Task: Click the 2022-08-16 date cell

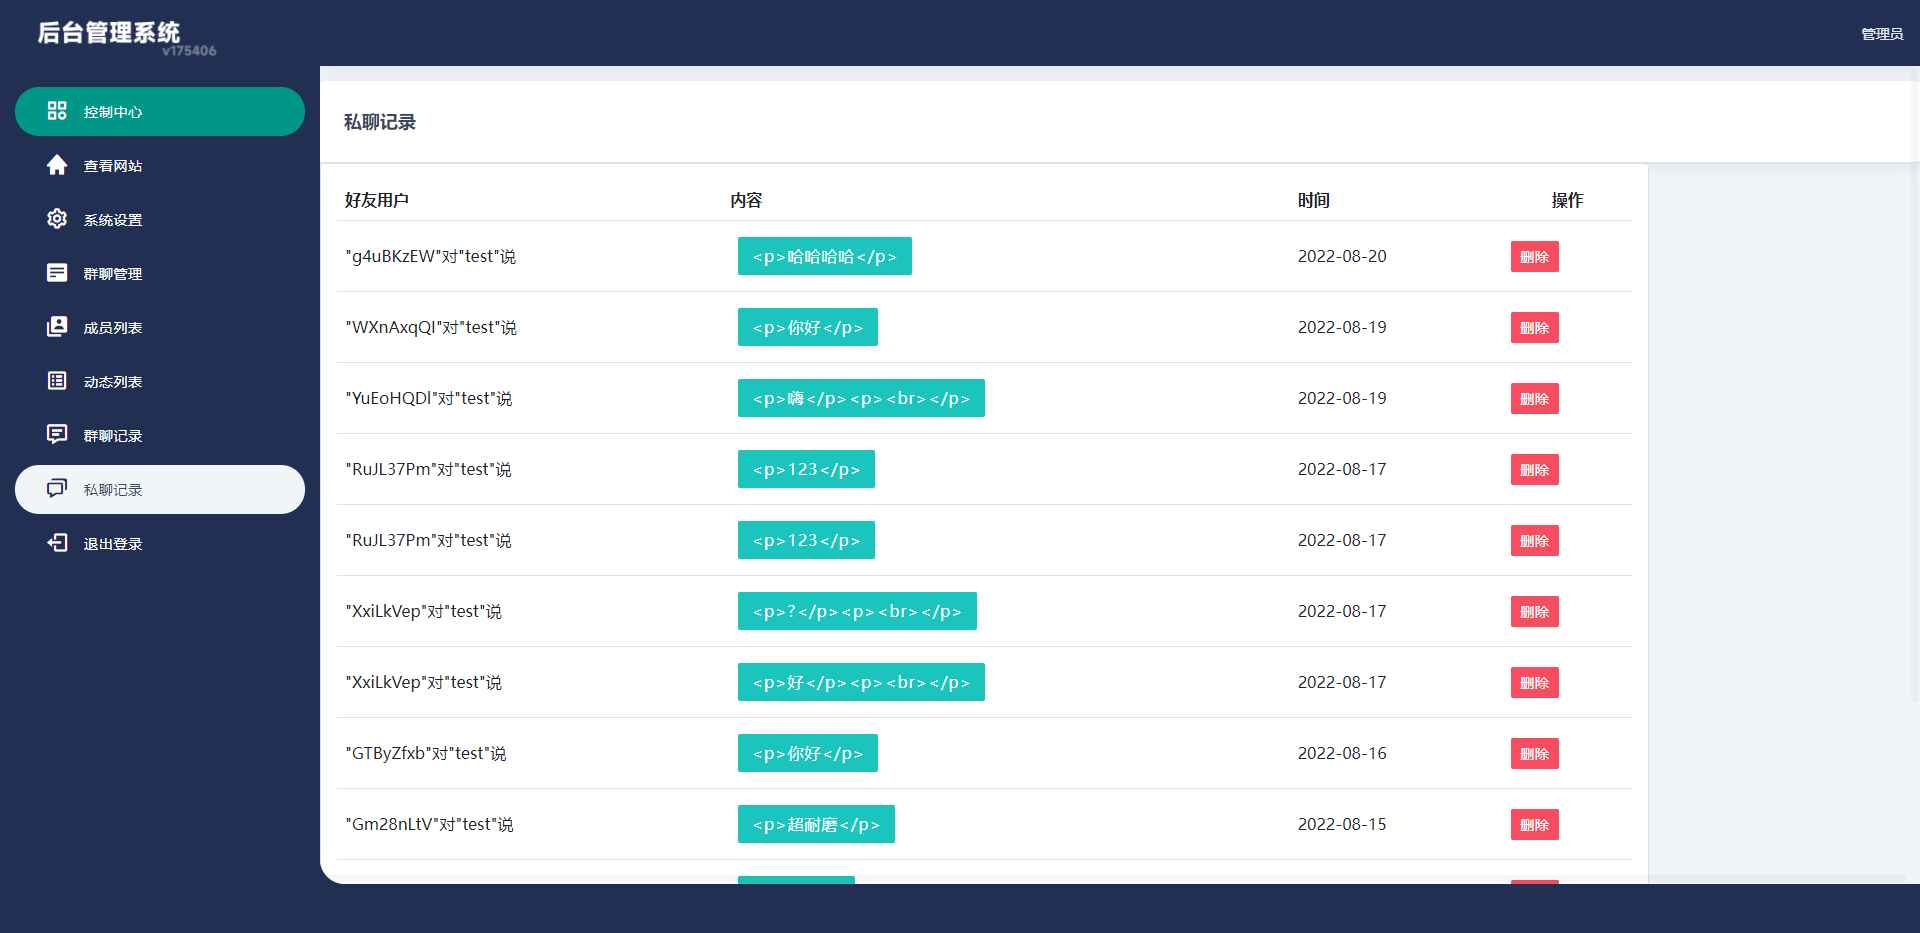Action: [x=1342, y=753]
